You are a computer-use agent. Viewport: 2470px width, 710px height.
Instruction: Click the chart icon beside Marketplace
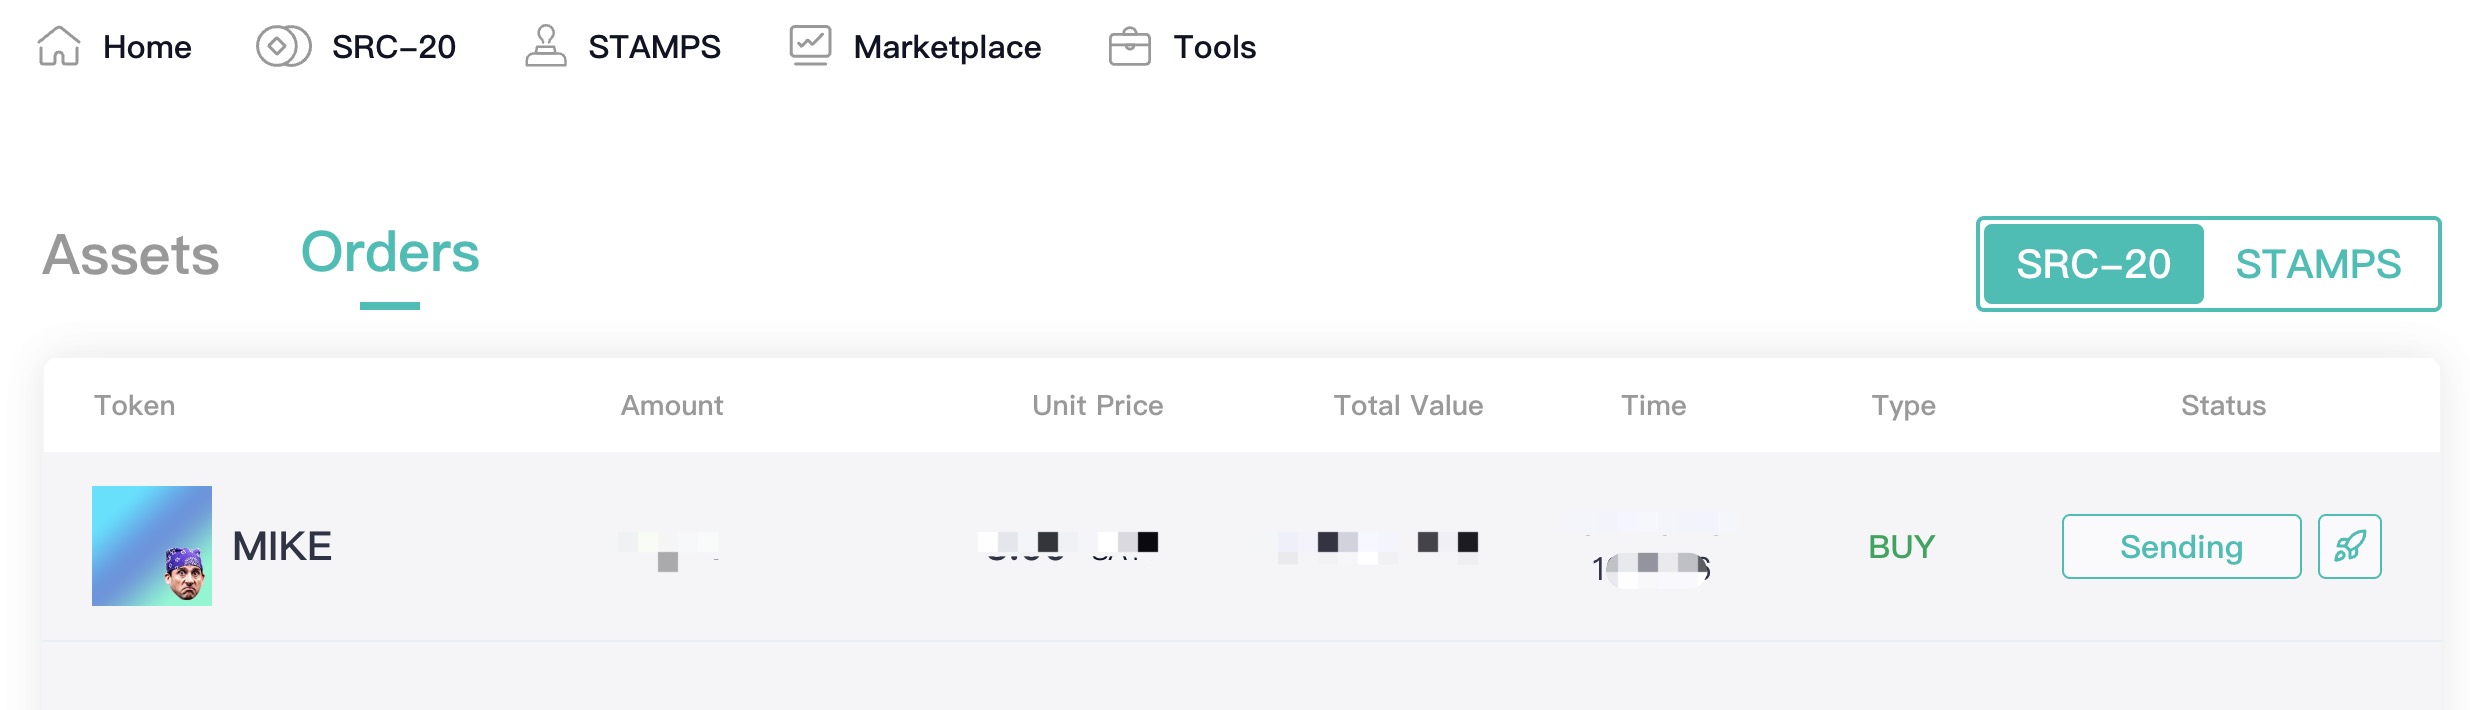tap(810, 45)
